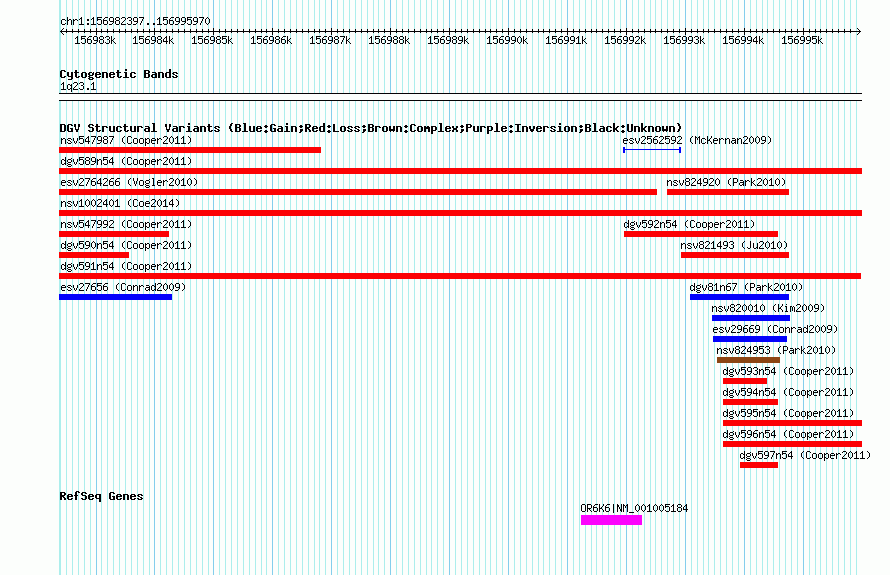Click the DGV Structural Variants track title
The height and width of the screenshot is (575, 890).
click(371, 128)
